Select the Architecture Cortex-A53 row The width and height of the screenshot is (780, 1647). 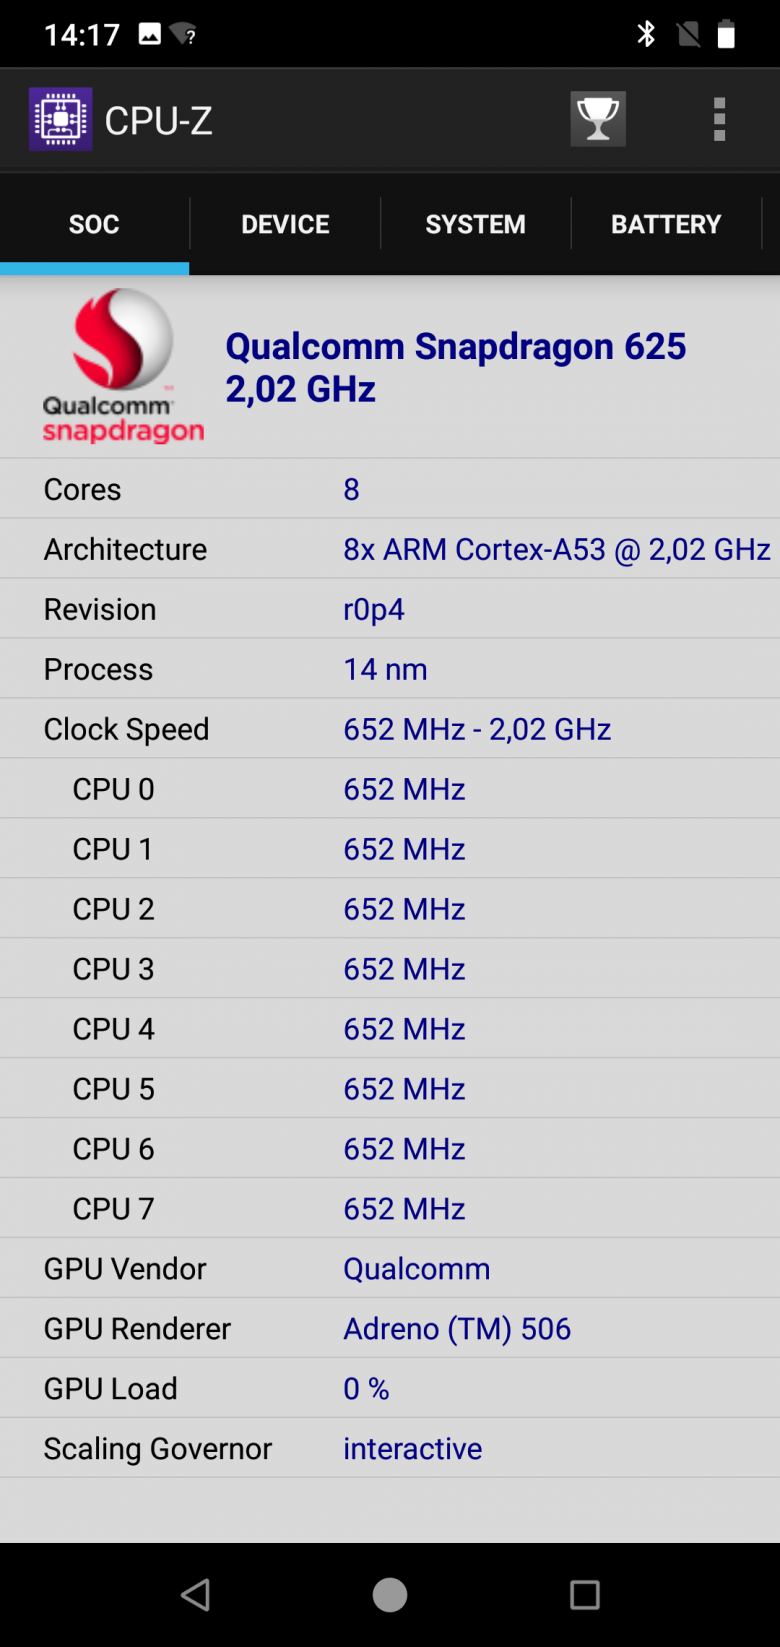(390, 549)
